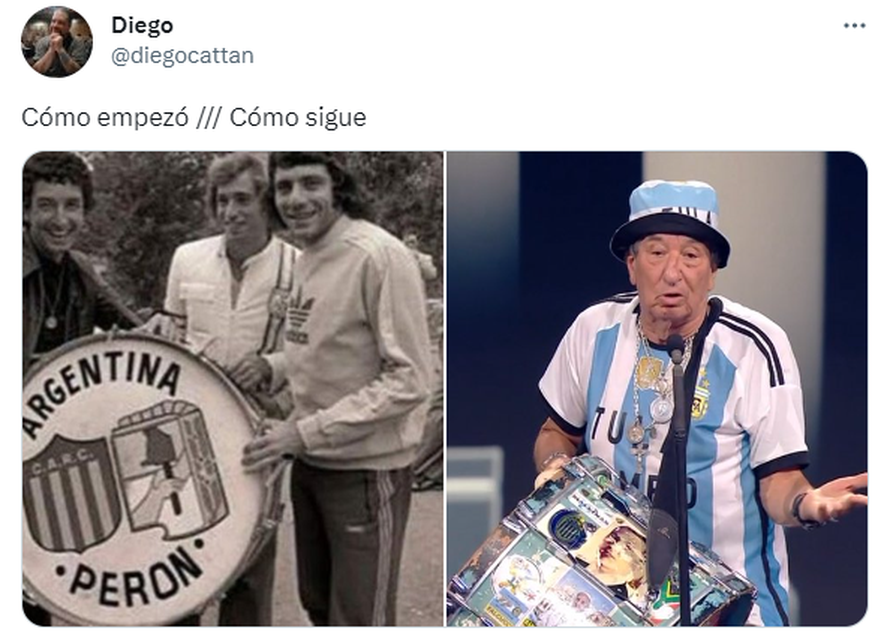Open the black-and-white left photo
The height and width of the screenshot is (640, 887).
click(232, 388)
